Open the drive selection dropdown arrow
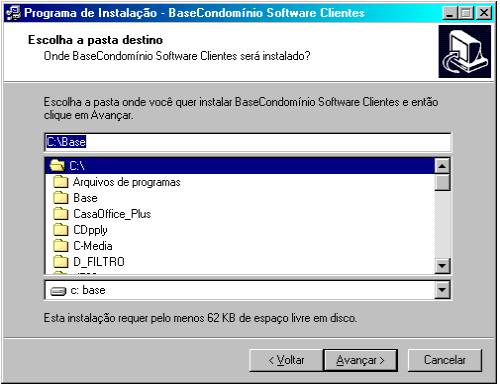 pyautogui.click(x=442, y=290)
